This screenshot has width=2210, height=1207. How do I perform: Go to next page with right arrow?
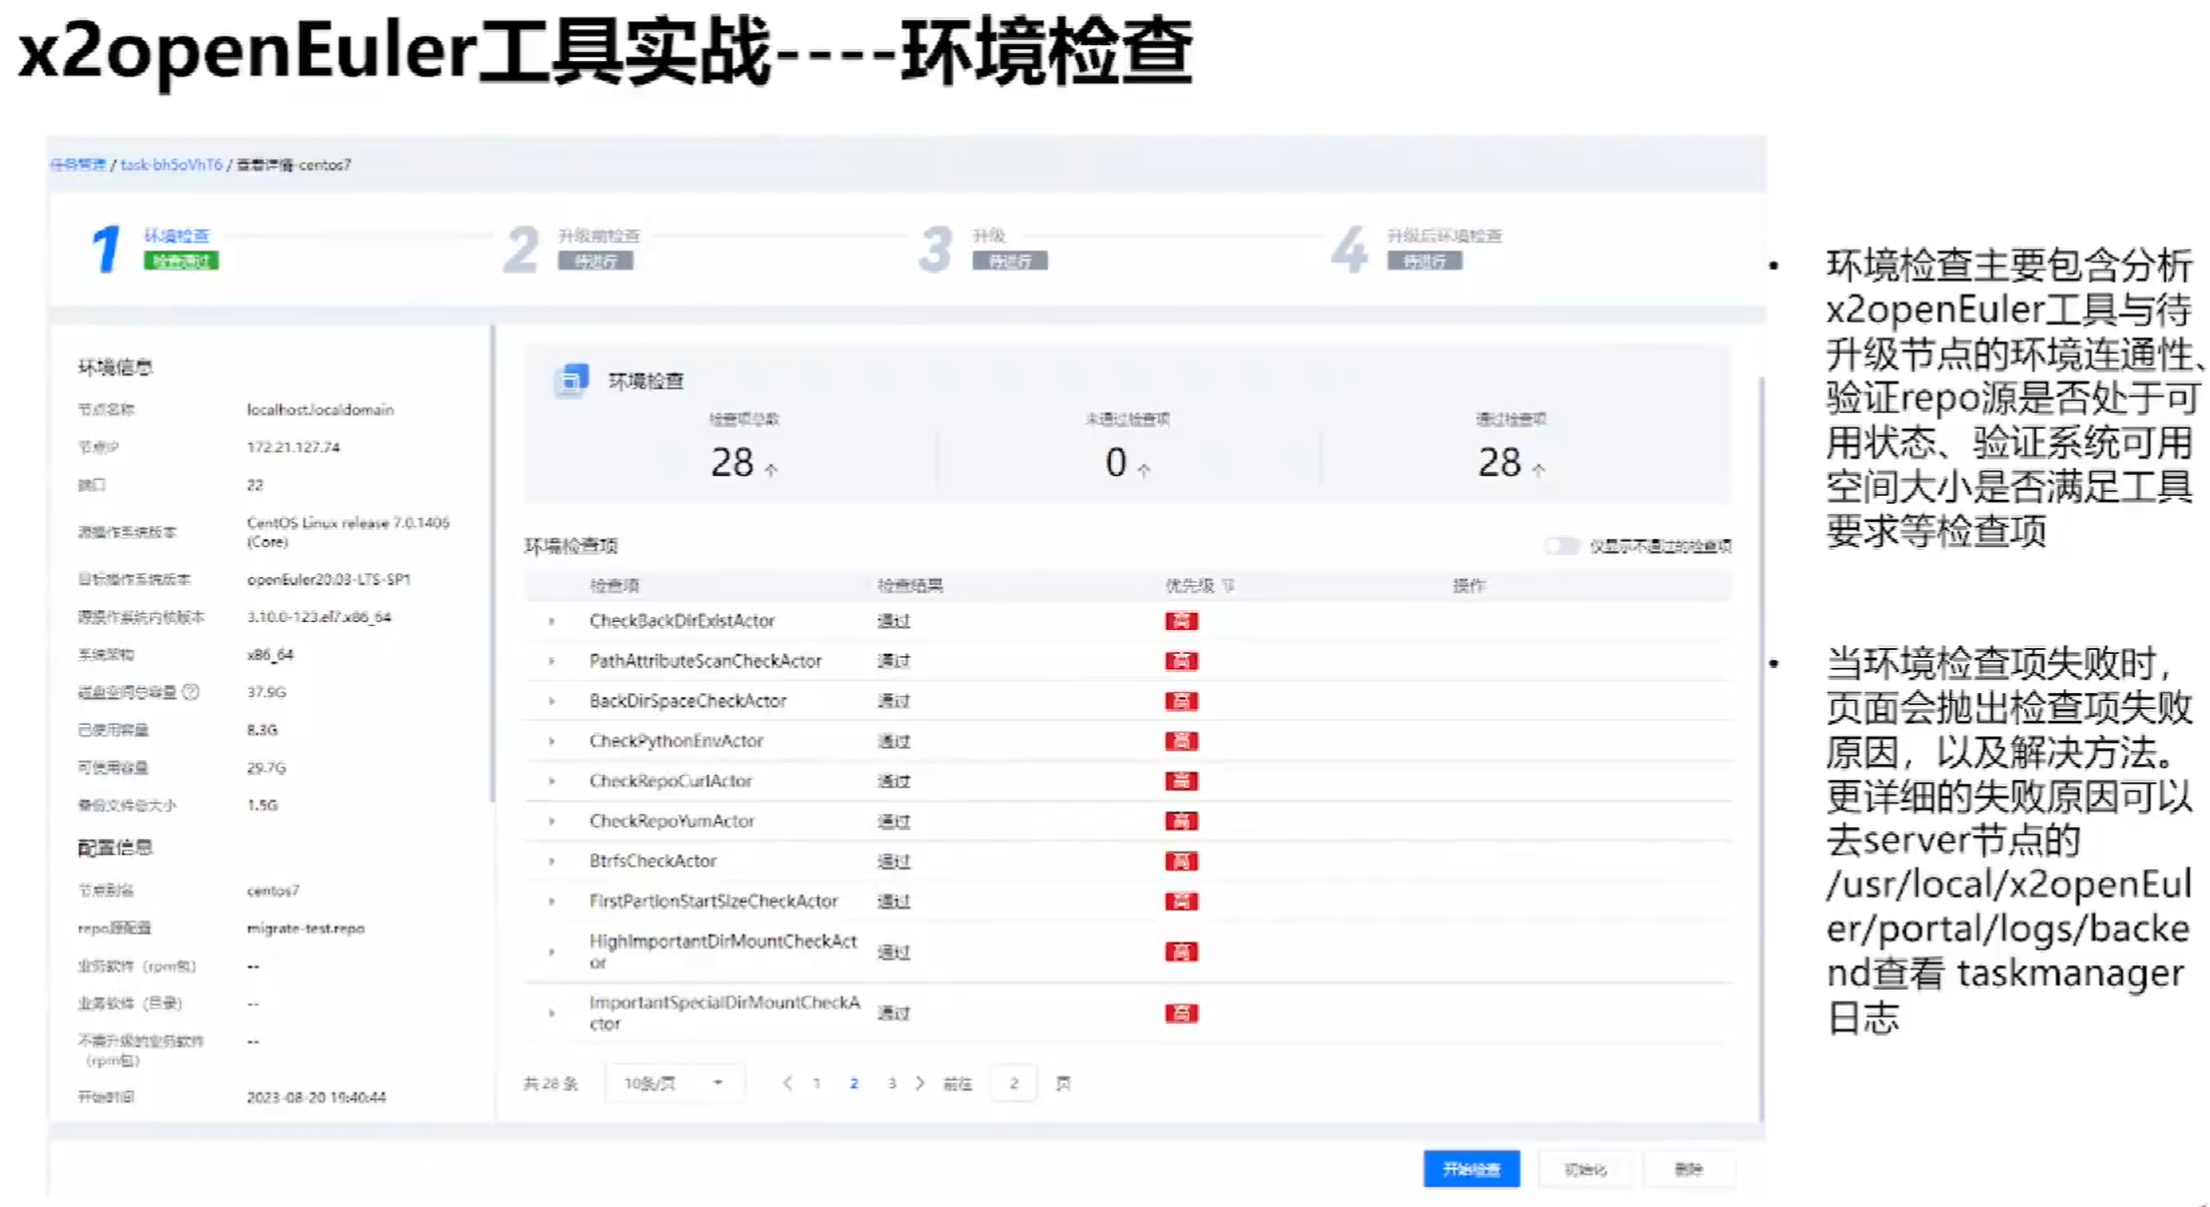[x=920, y=1083]
